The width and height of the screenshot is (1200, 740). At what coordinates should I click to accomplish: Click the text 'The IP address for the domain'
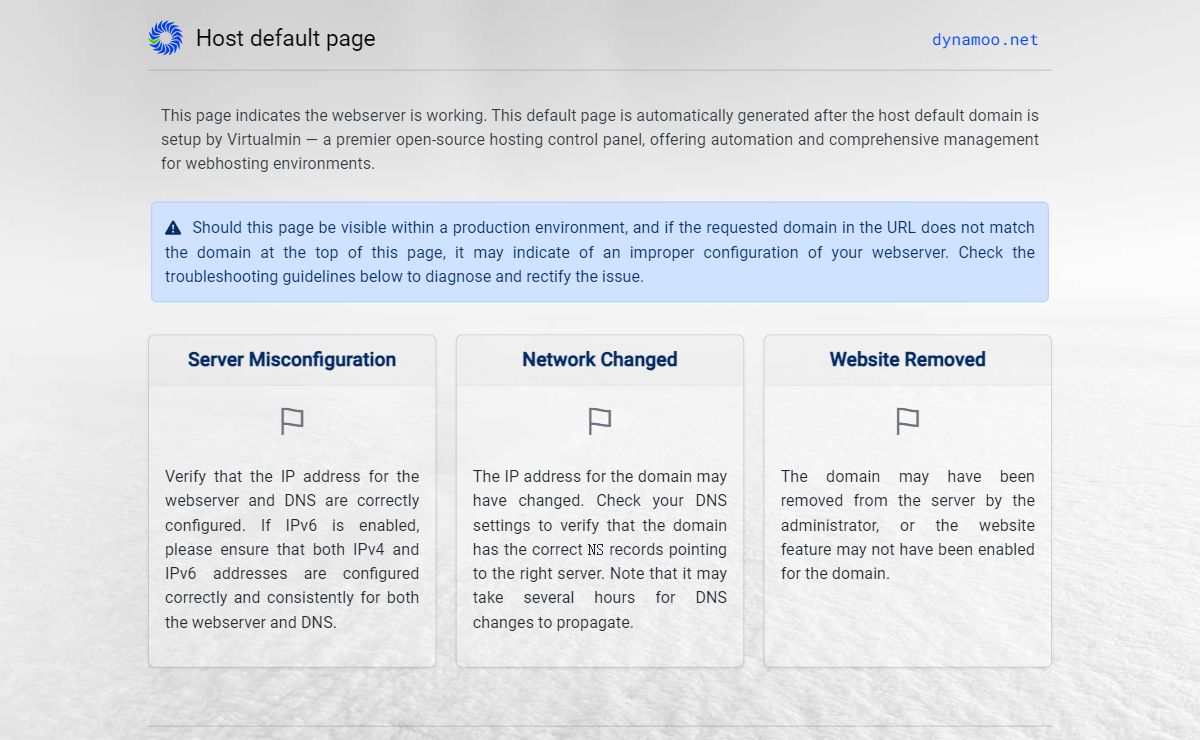tap(600, 549)
